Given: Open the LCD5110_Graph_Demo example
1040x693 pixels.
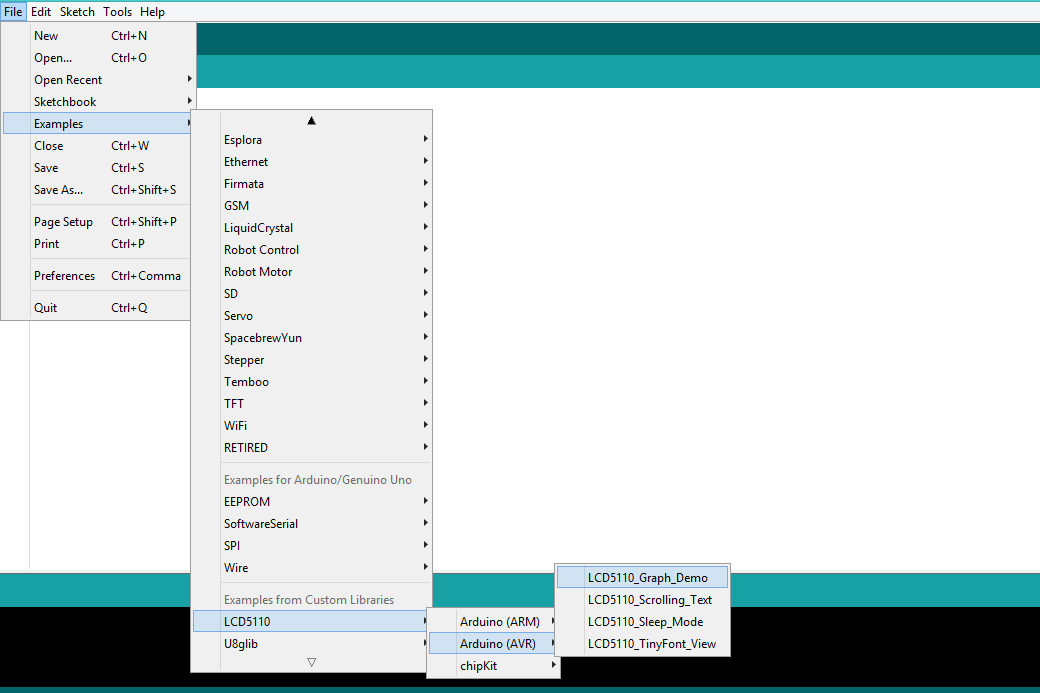Looking at the screenshot, I should pos(643,578).
